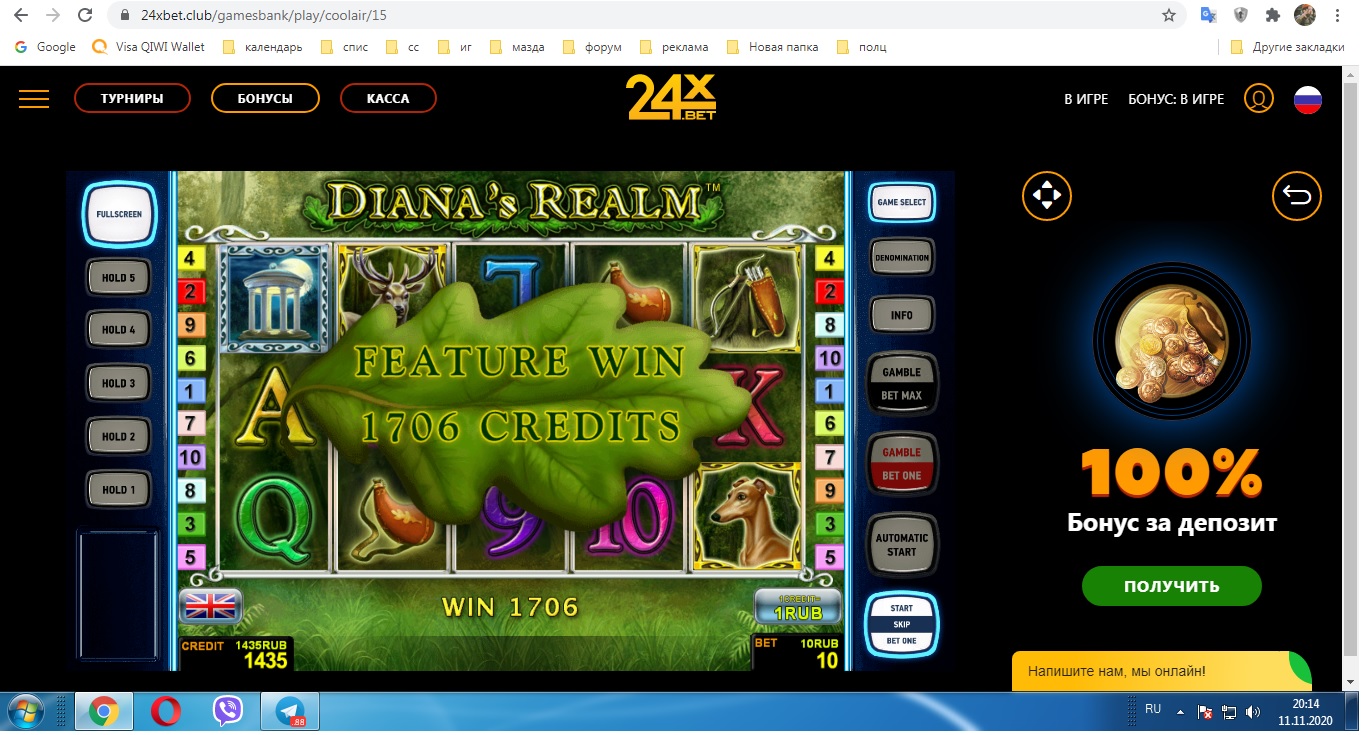Open the Другие закладки folder

click(1287, 47)
